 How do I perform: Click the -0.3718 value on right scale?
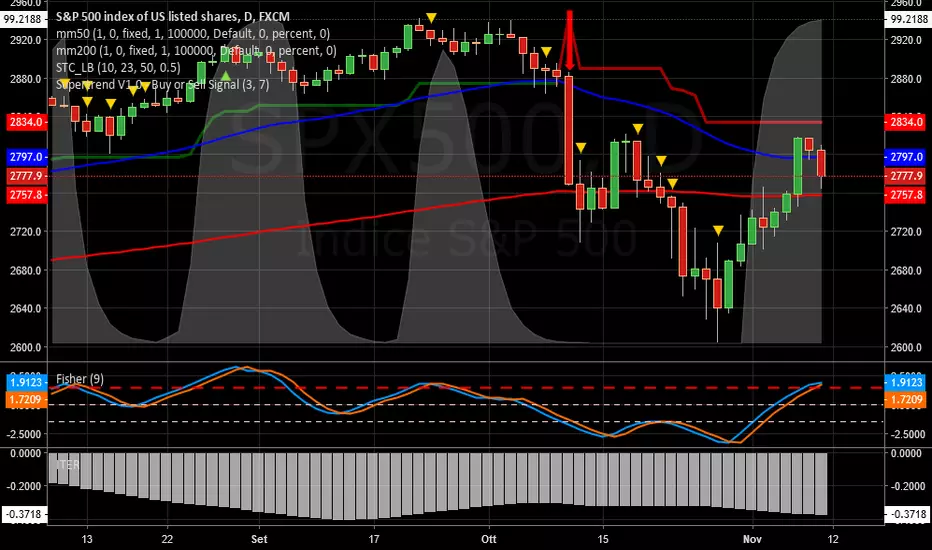(x=907, y=514)
